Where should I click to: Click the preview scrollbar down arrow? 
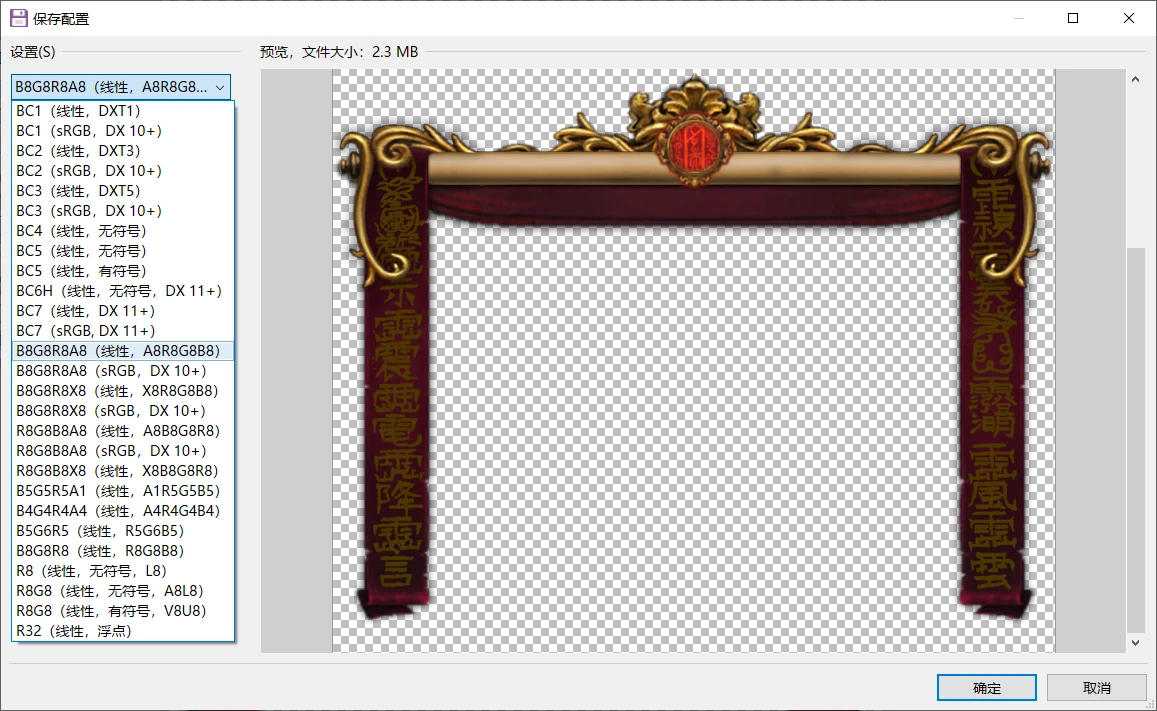(x=1136, y=642)
